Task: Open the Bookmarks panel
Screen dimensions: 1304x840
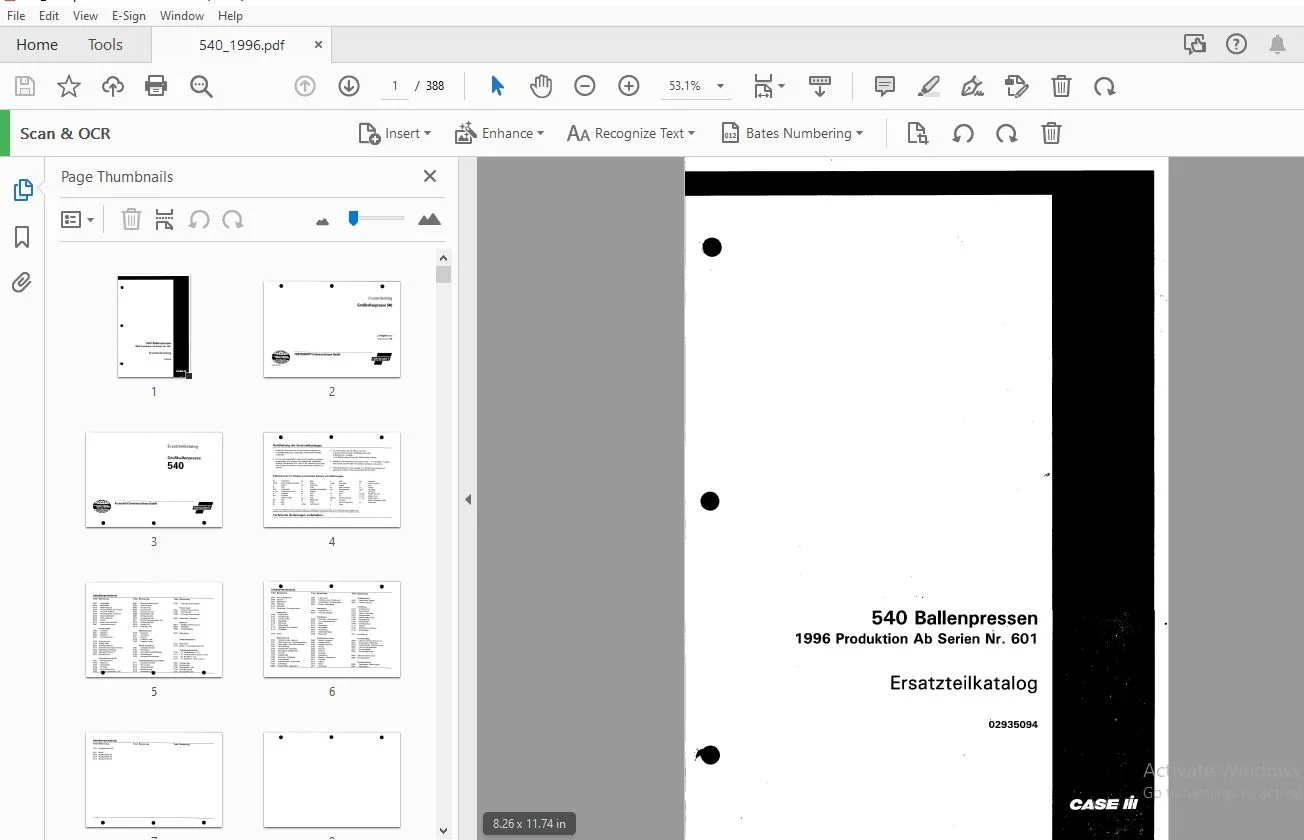Action: pyautogui.click(x=23, y=237)
